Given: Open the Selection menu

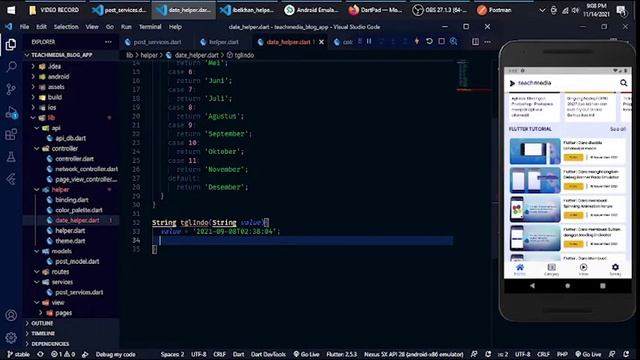Looking at the screenshot, I should [66, 27].
